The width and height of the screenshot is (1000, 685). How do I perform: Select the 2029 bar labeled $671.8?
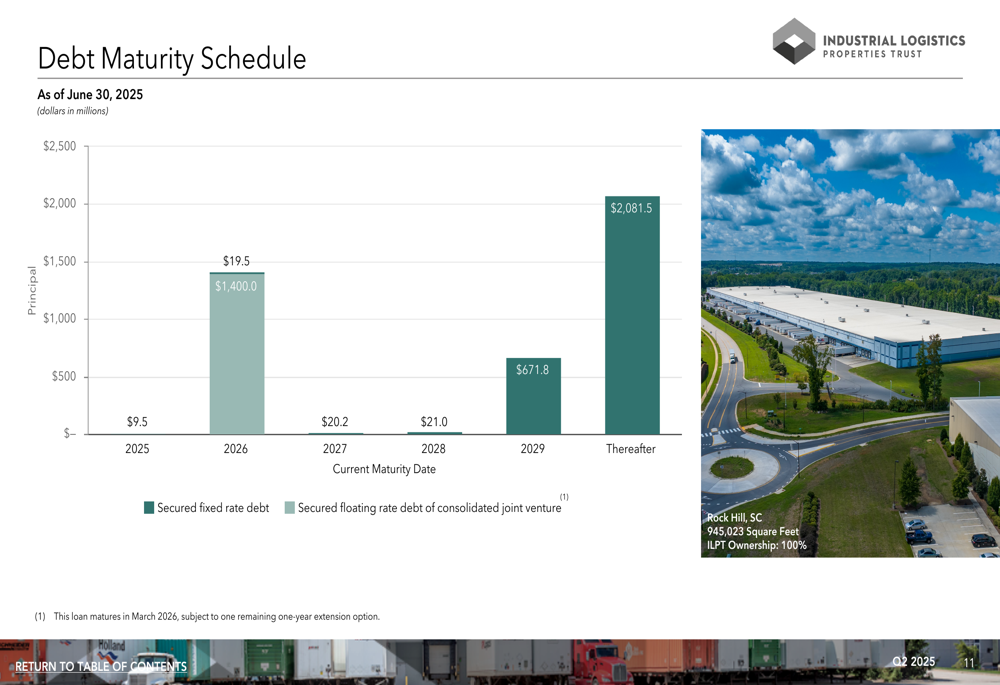(533, 396)
